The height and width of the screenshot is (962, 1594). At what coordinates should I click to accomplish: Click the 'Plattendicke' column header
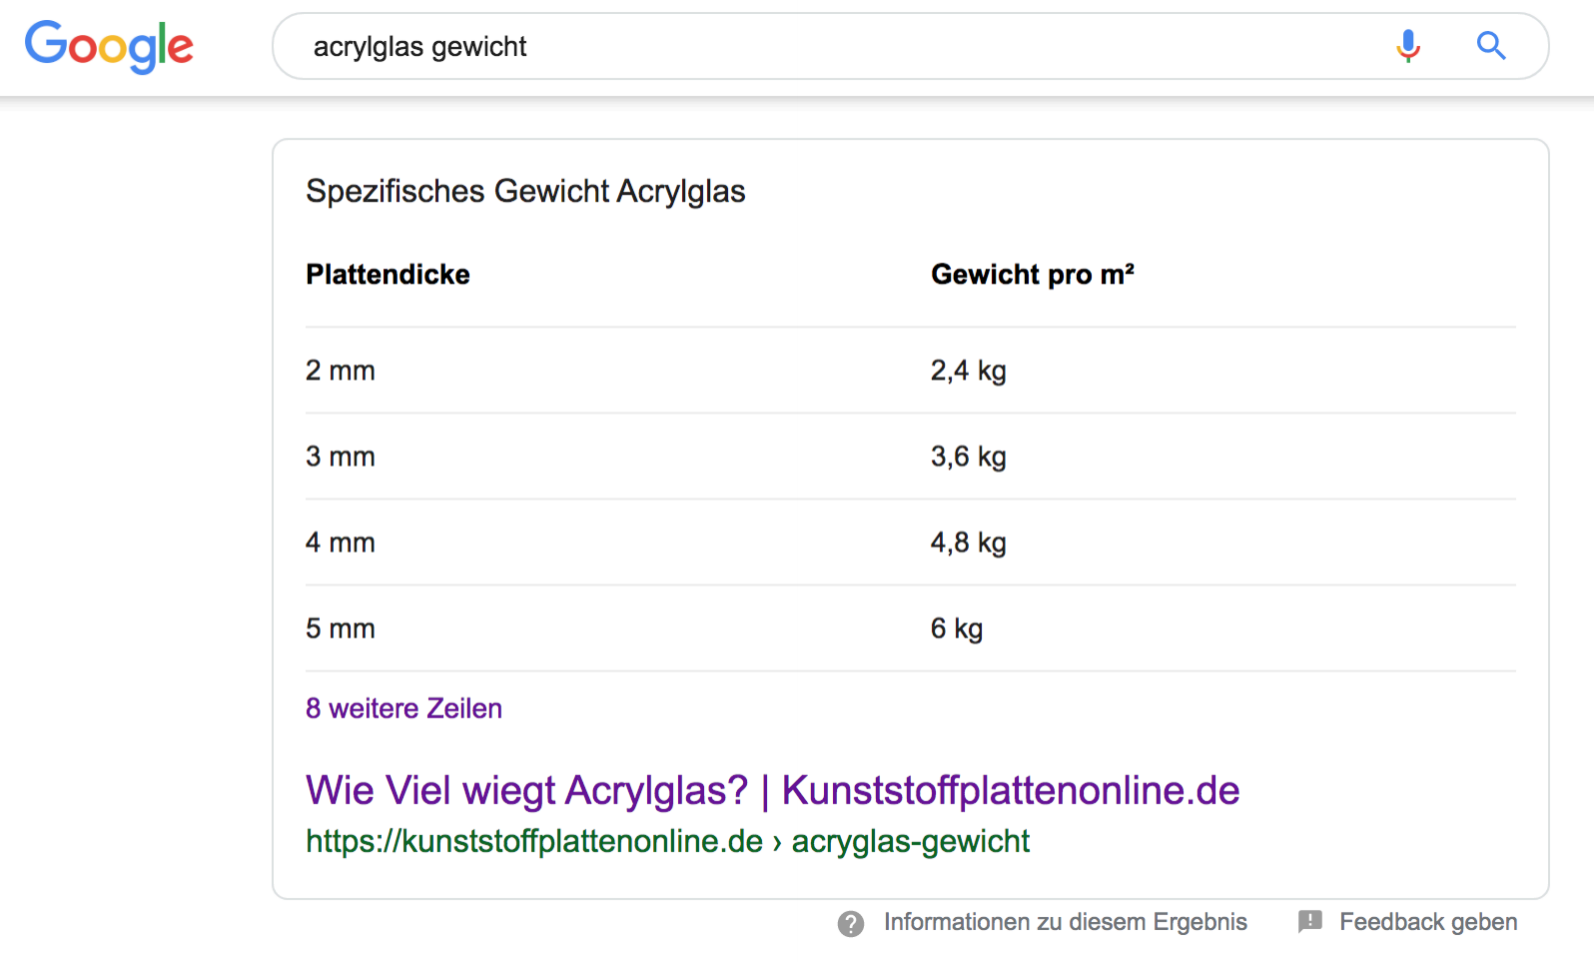[388, 274]
